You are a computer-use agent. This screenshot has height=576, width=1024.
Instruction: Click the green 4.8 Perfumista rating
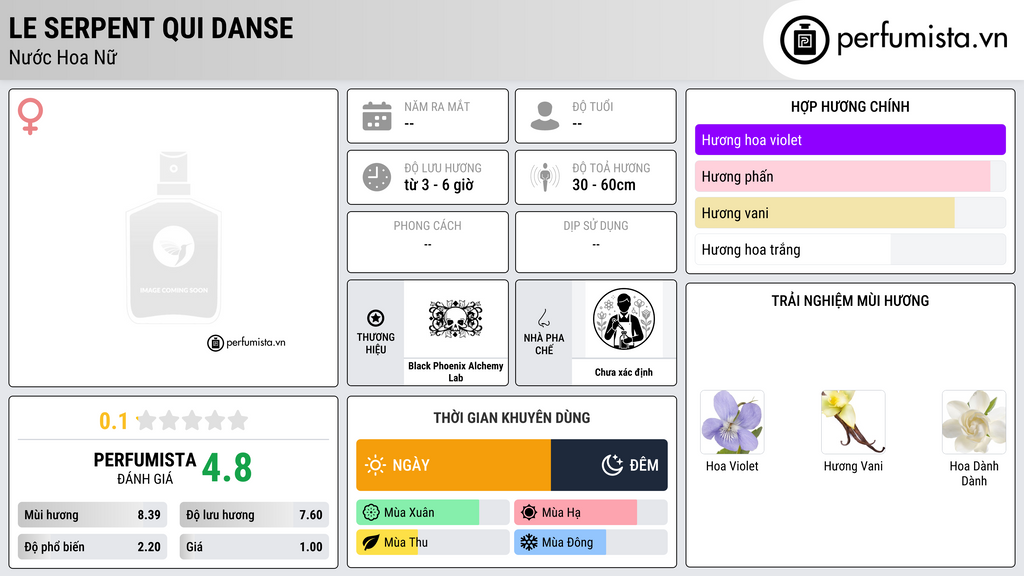click(227, 468)
